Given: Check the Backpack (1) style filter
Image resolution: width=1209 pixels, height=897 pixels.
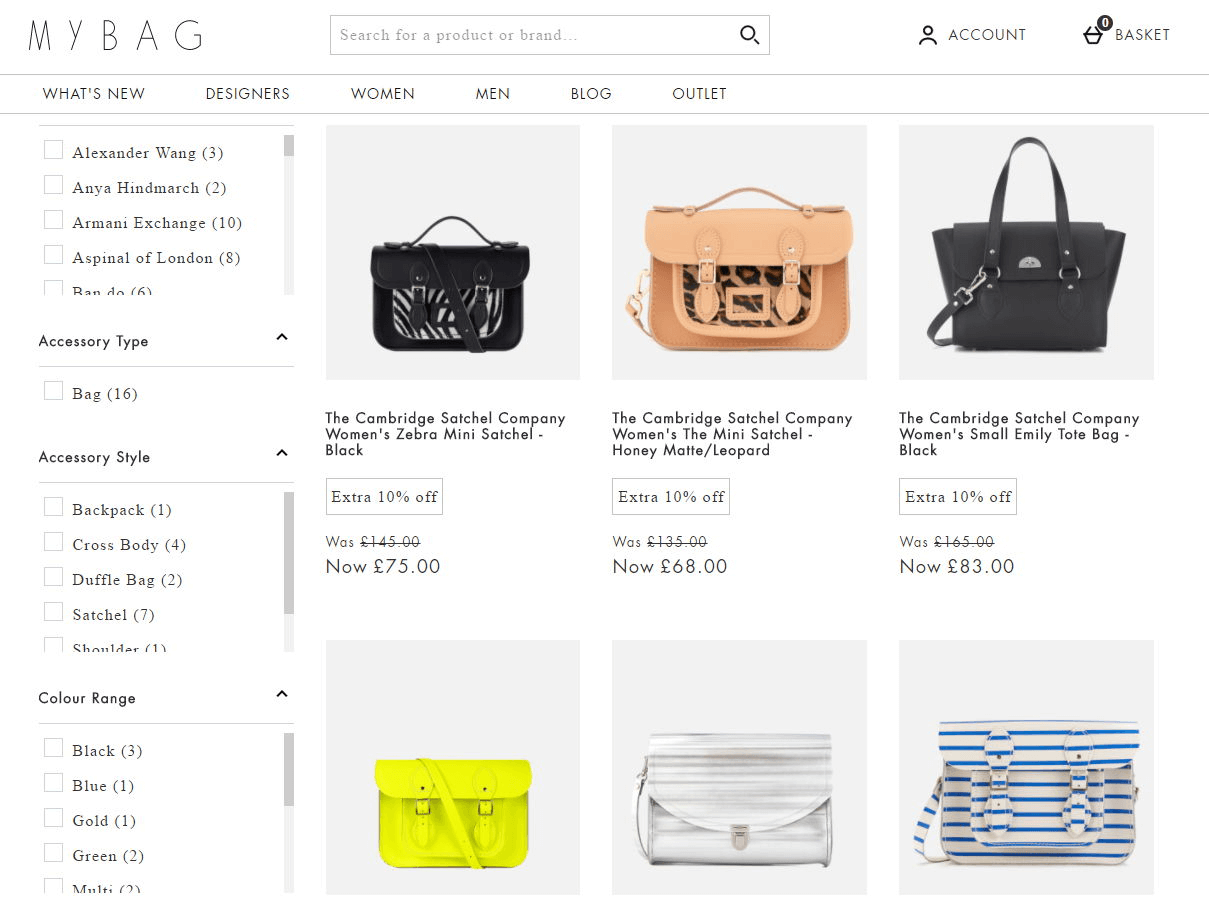Looking at the screenshot, I should [54, 507].
